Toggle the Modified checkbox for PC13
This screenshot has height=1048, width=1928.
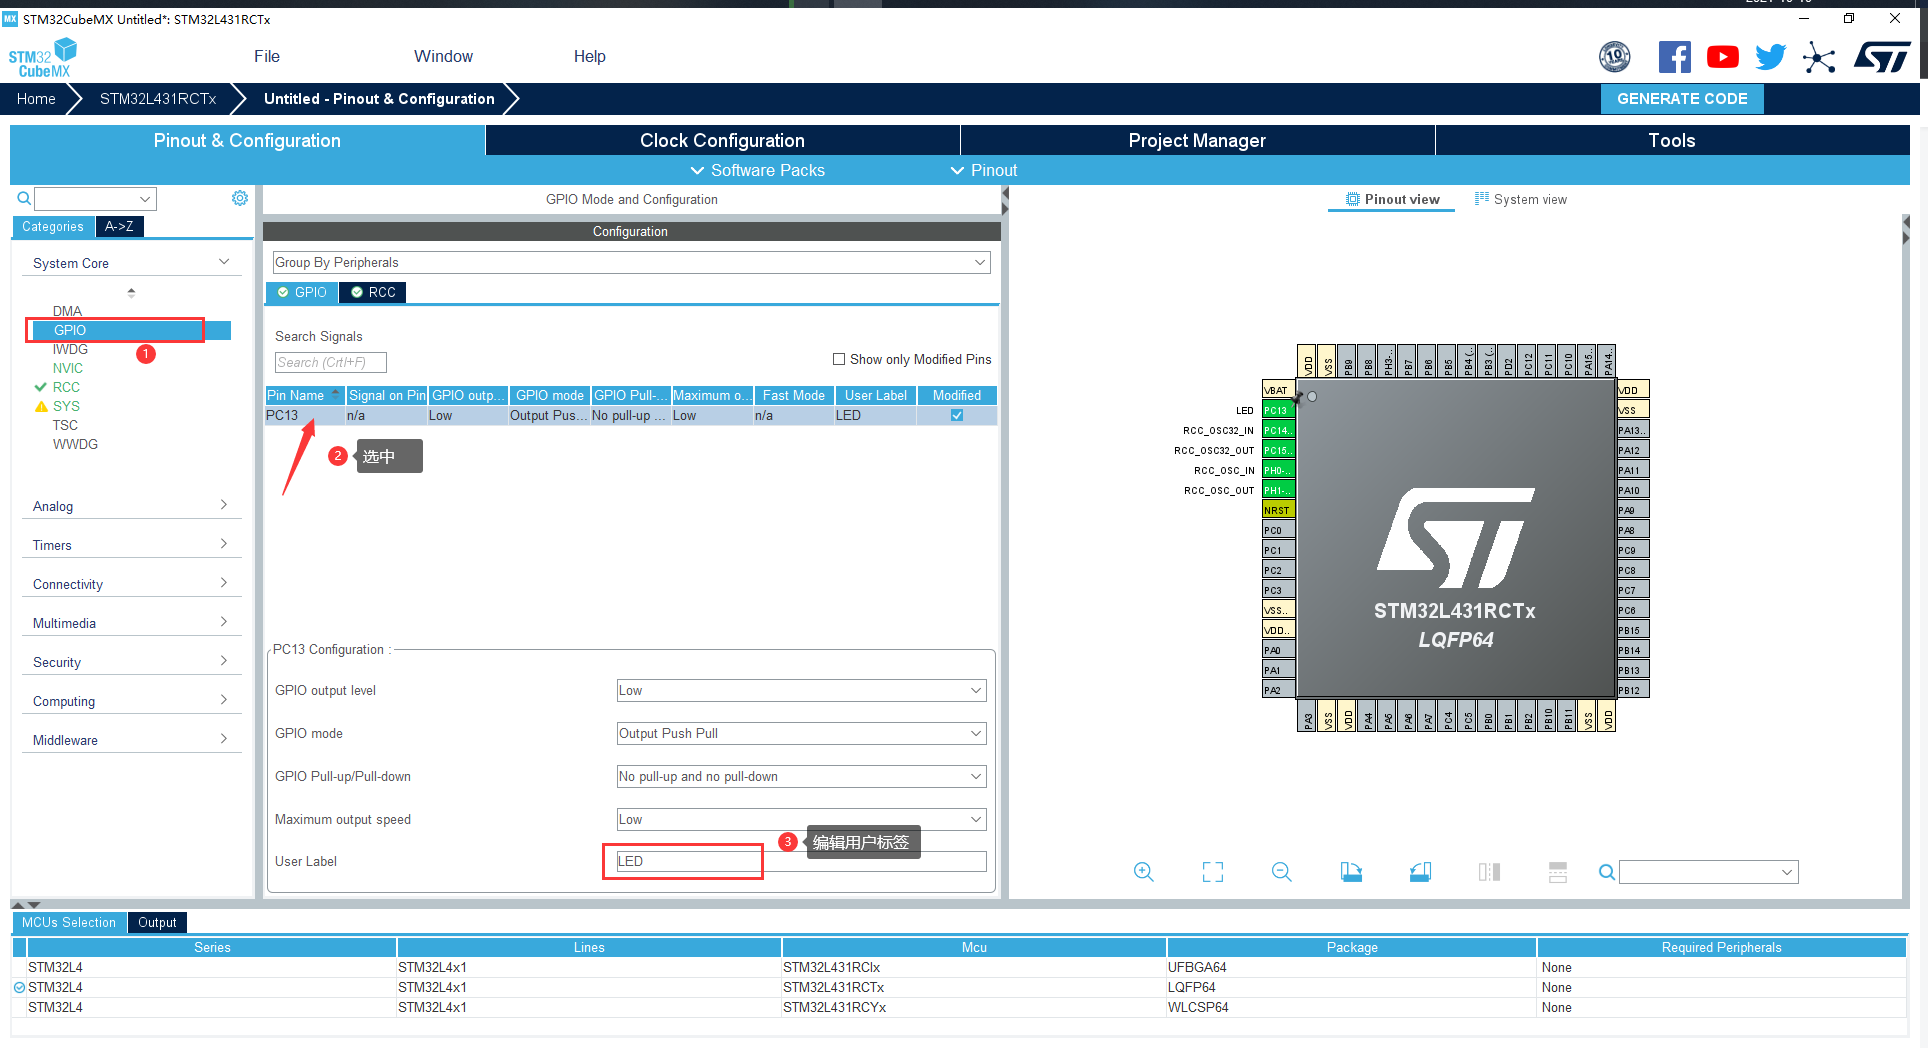coord(957,415)
